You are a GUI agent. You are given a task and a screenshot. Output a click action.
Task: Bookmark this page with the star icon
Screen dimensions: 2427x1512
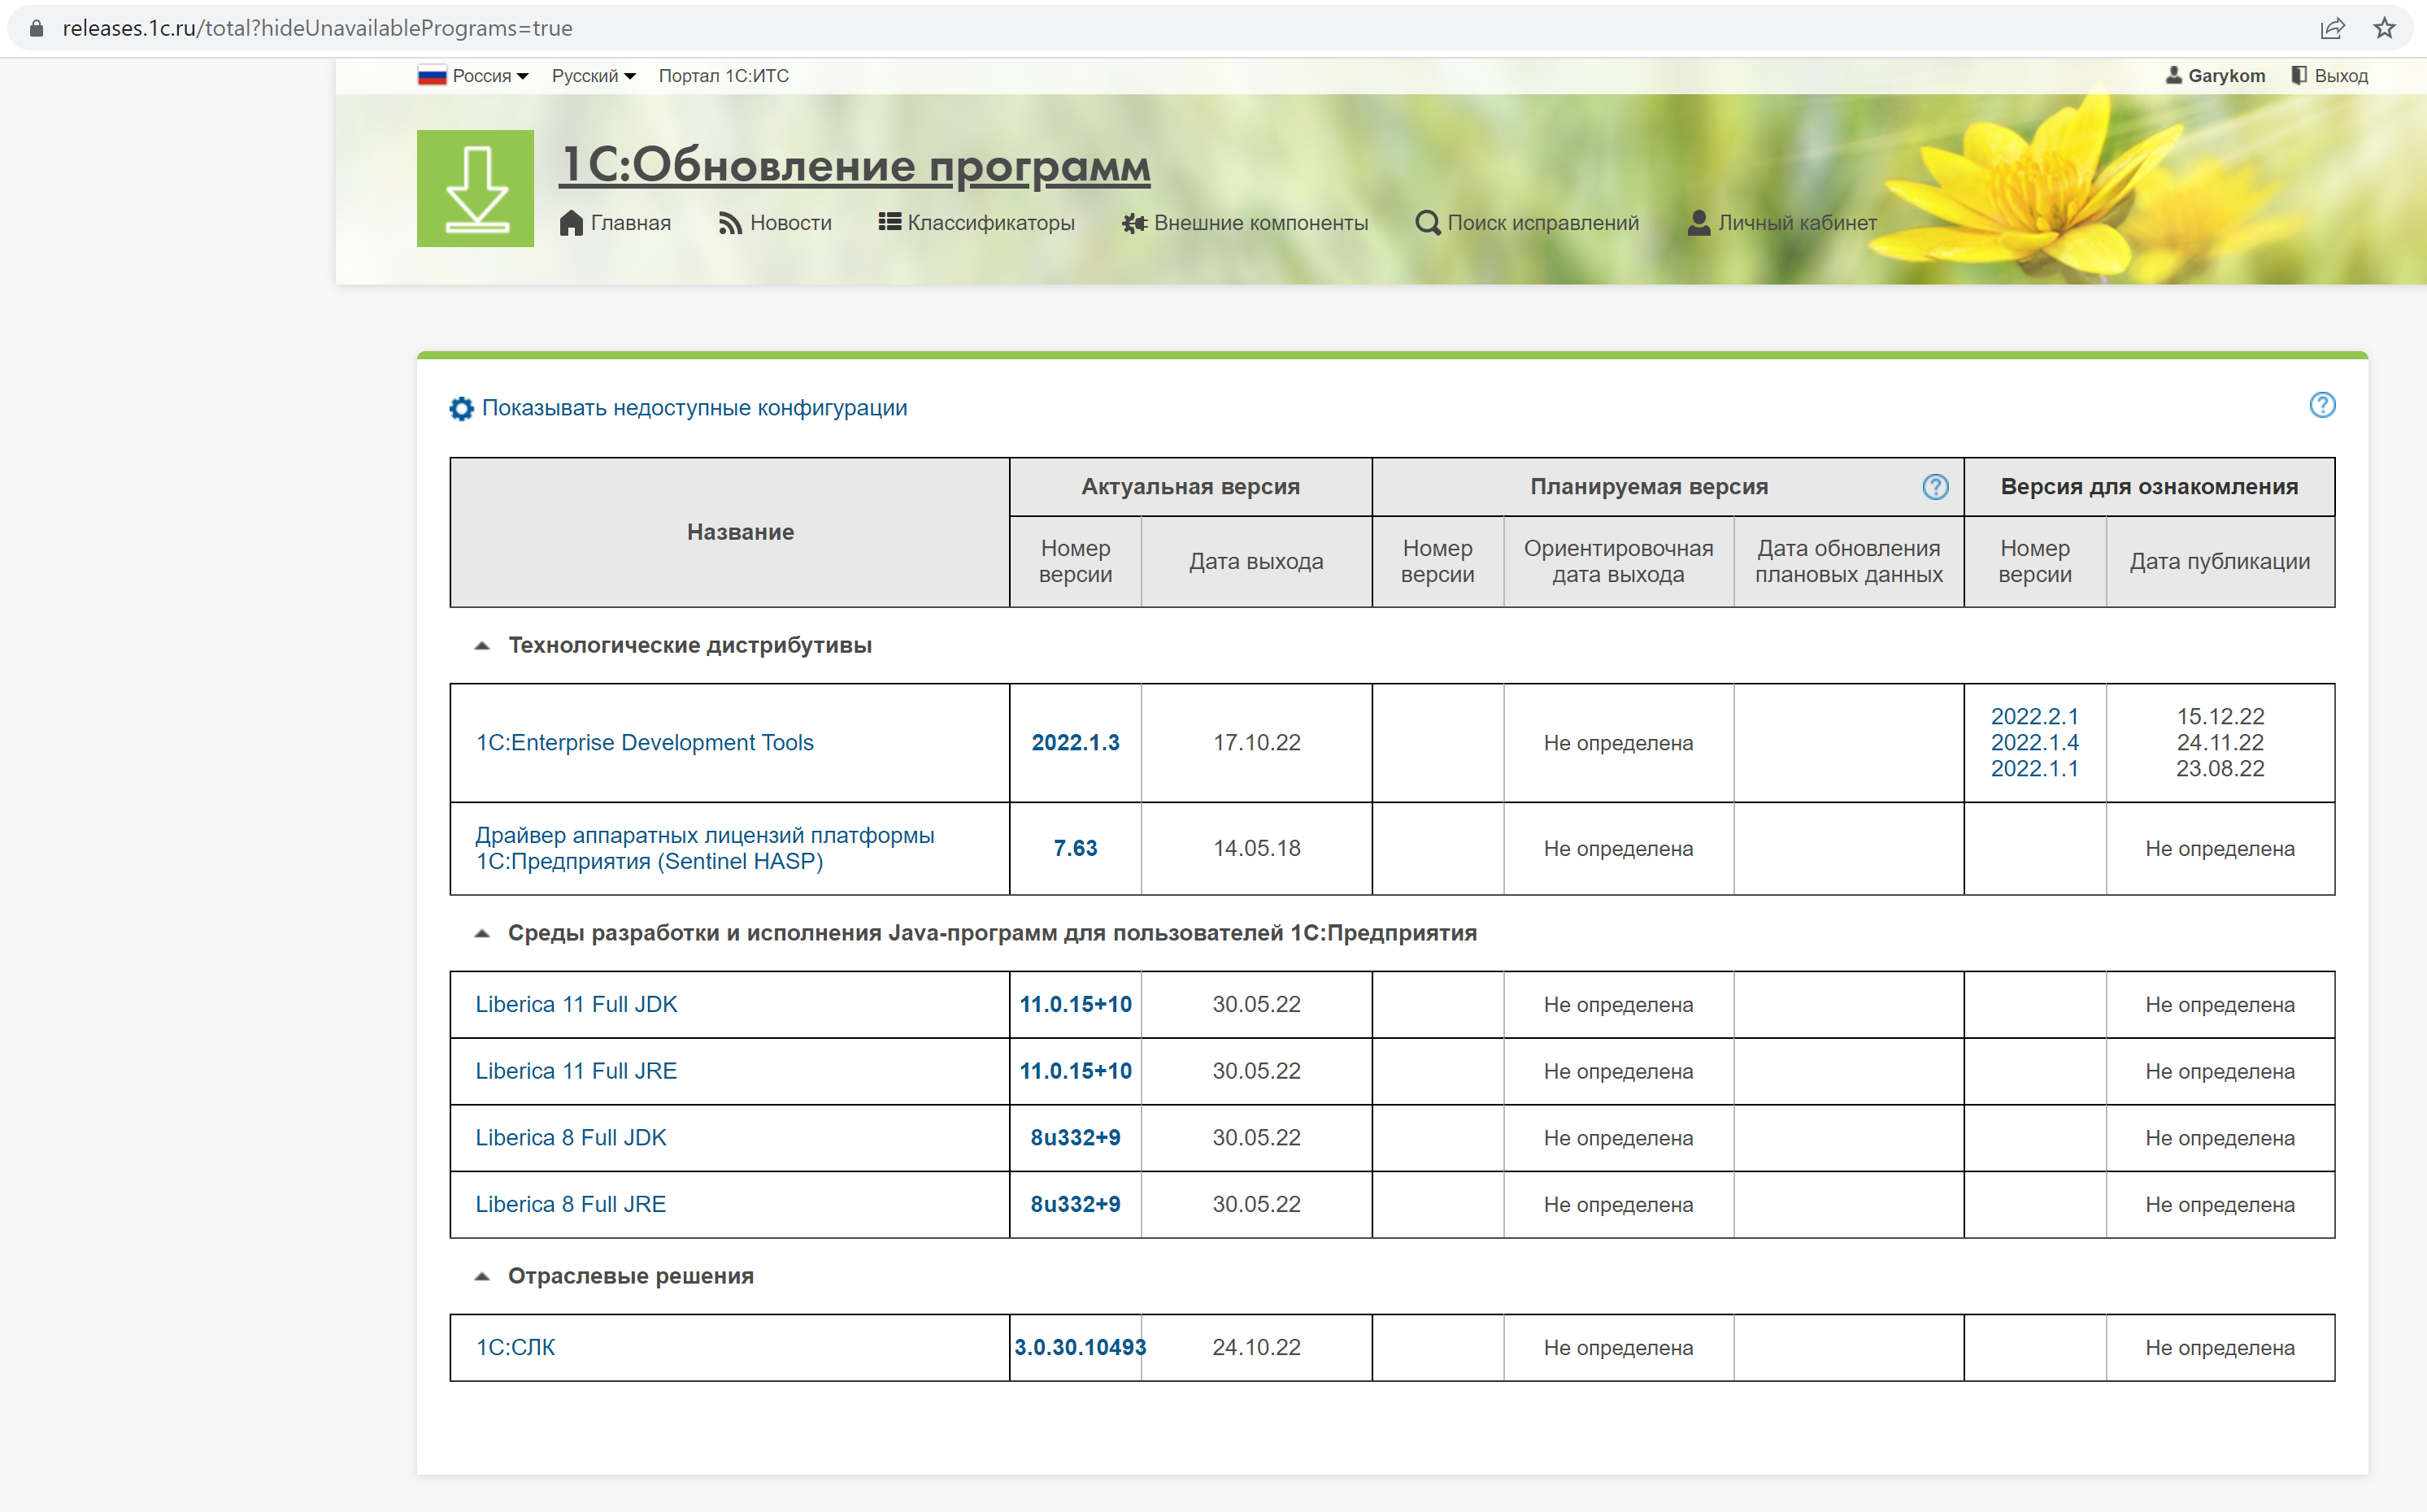pos(2385,28)
